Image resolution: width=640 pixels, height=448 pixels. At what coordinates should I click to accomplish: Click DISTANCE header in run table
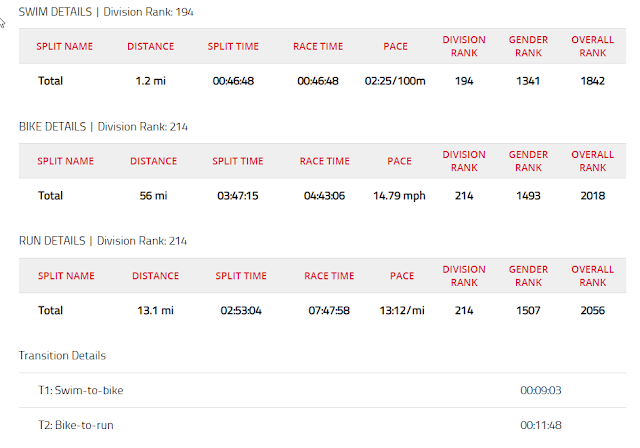pos(156,276)
